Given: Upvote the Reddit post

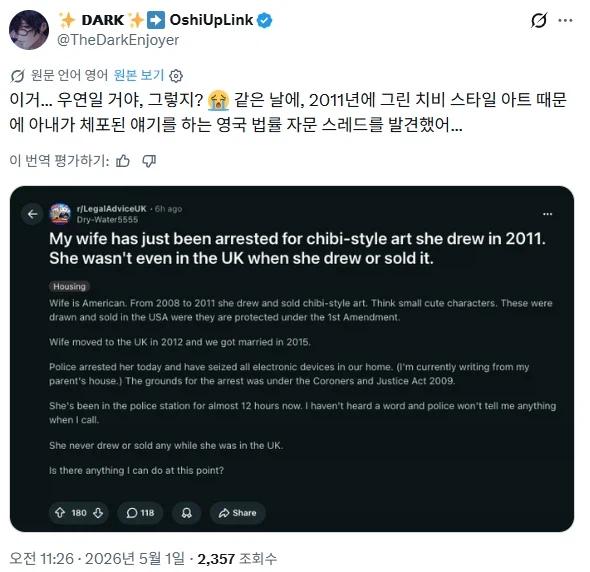Looking at the screenshot, I should point(60,513).
